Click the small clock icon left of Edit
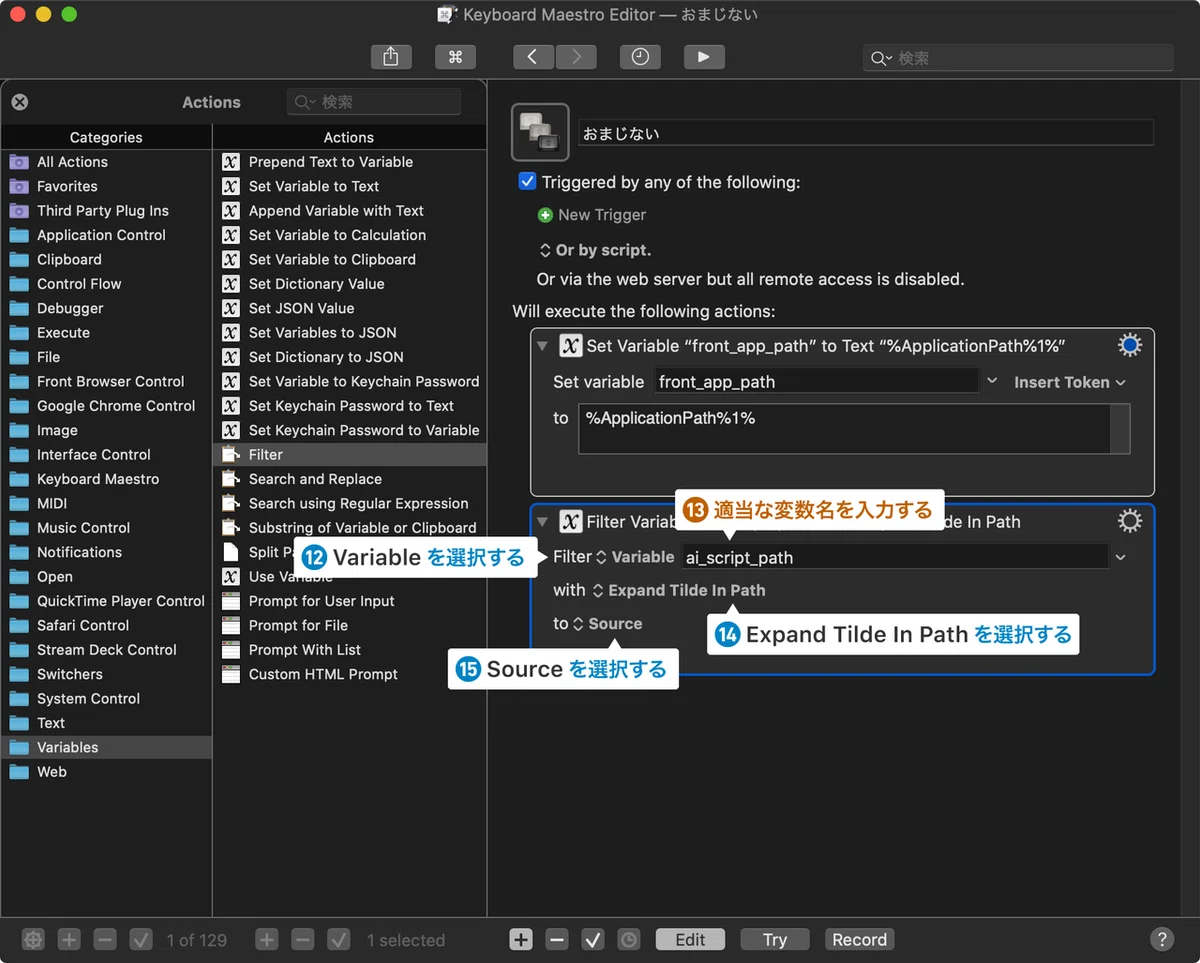The width and height of the screenshot is (1200, 963). pyautogui.click(x=629, y=939)
